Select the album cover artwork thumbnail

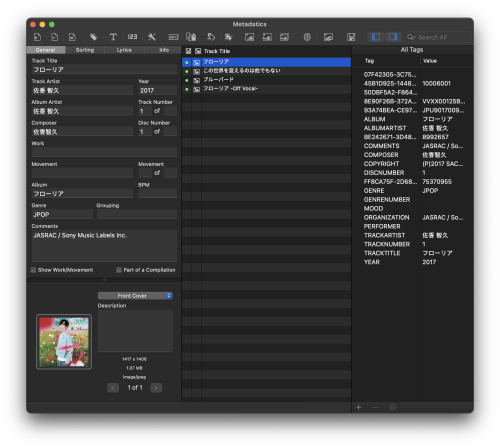(x=64, y=342)
